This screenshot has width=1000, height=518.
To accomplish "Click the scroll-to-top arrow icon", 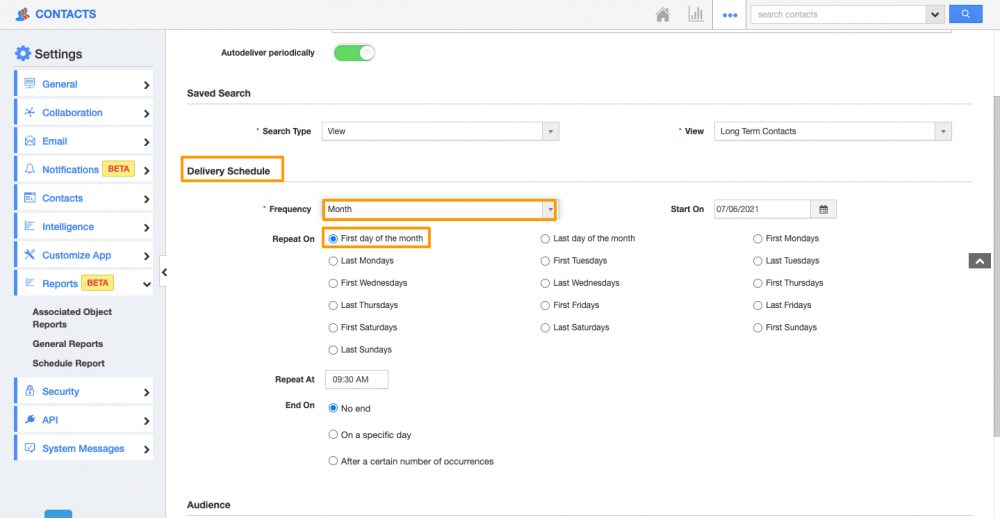I will pyautogui.click(x=979, y=261).
